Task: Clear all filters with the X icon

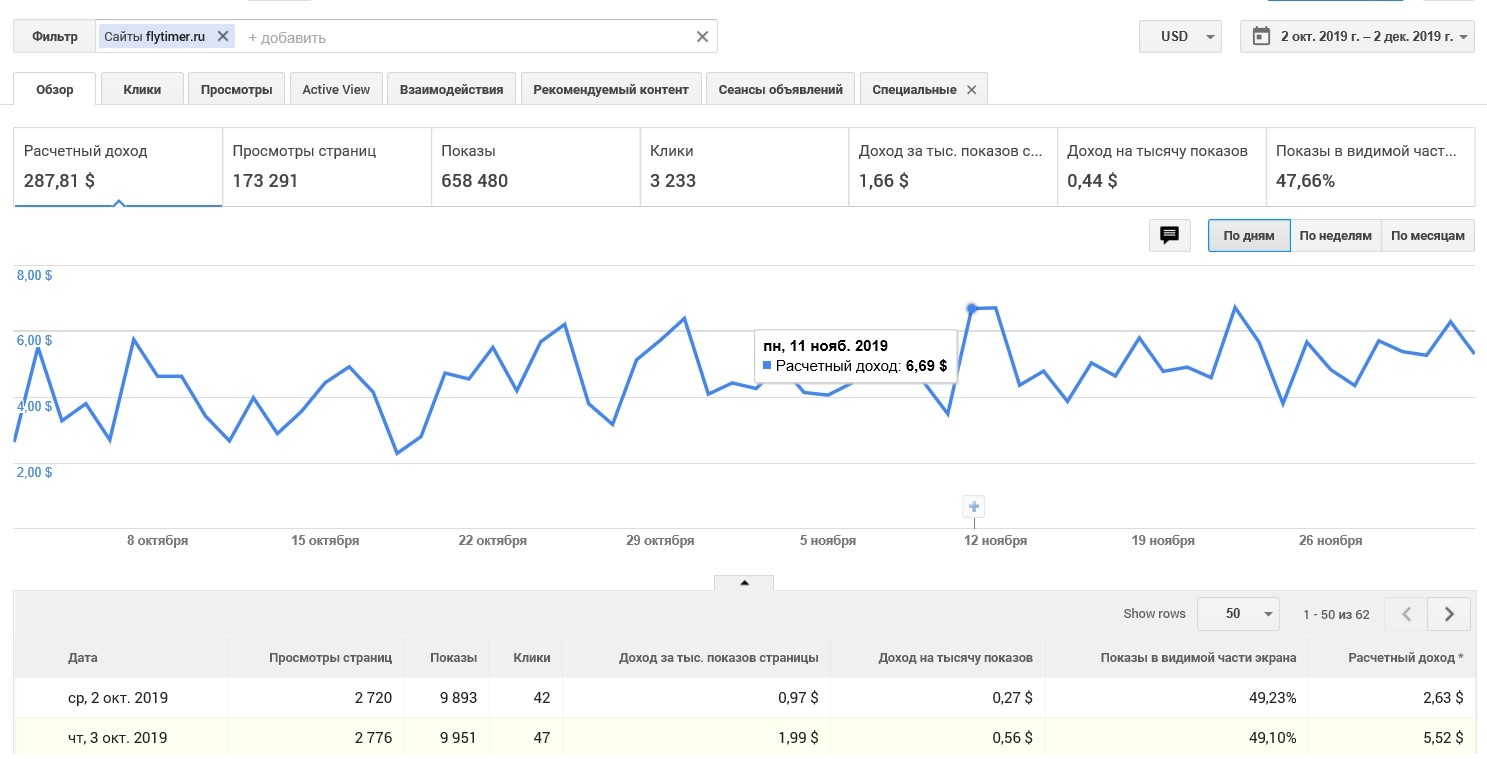Action: (702, 37)
